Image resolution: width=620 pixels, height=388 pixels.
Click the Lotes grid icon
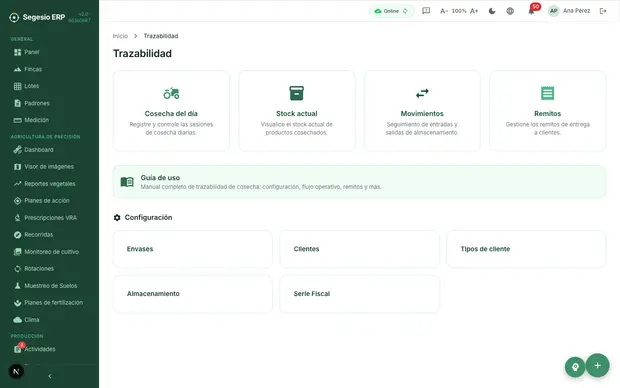click(x=17, y=86)
